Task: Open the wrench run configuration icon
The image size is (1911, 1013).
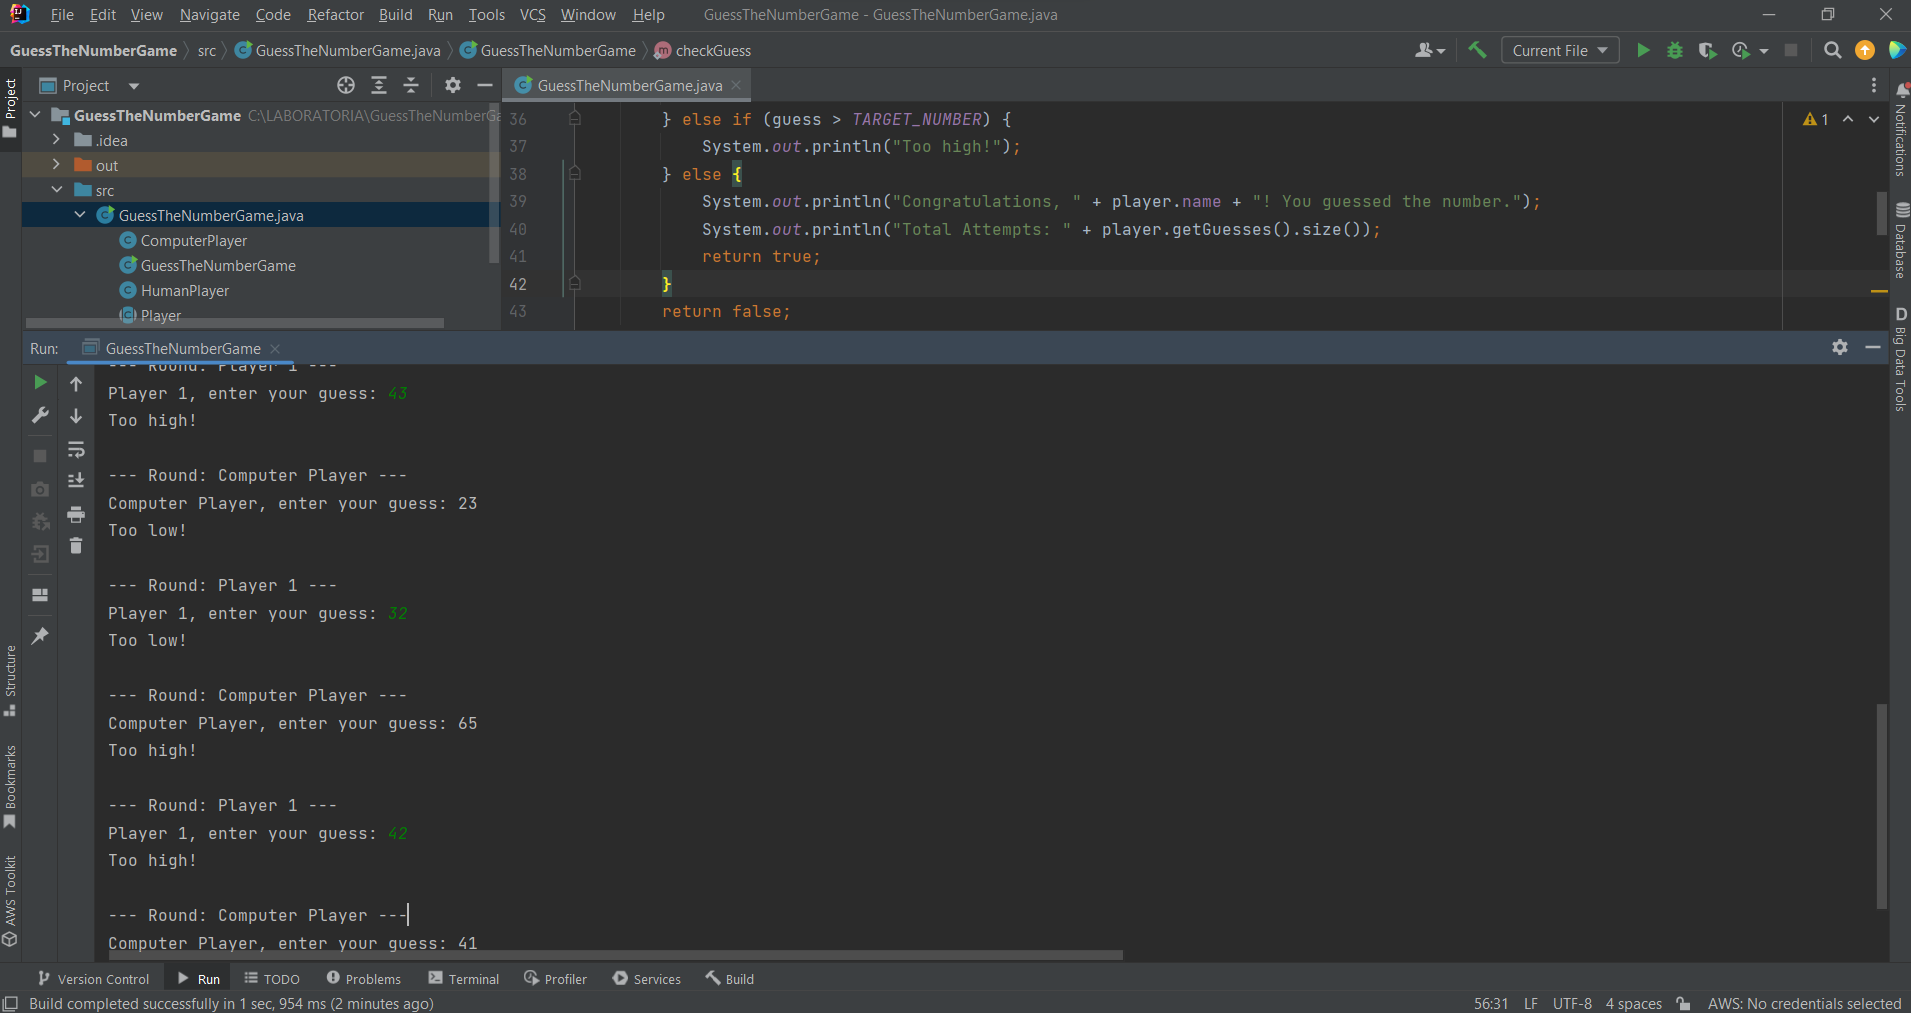Action: coord(40,415)
